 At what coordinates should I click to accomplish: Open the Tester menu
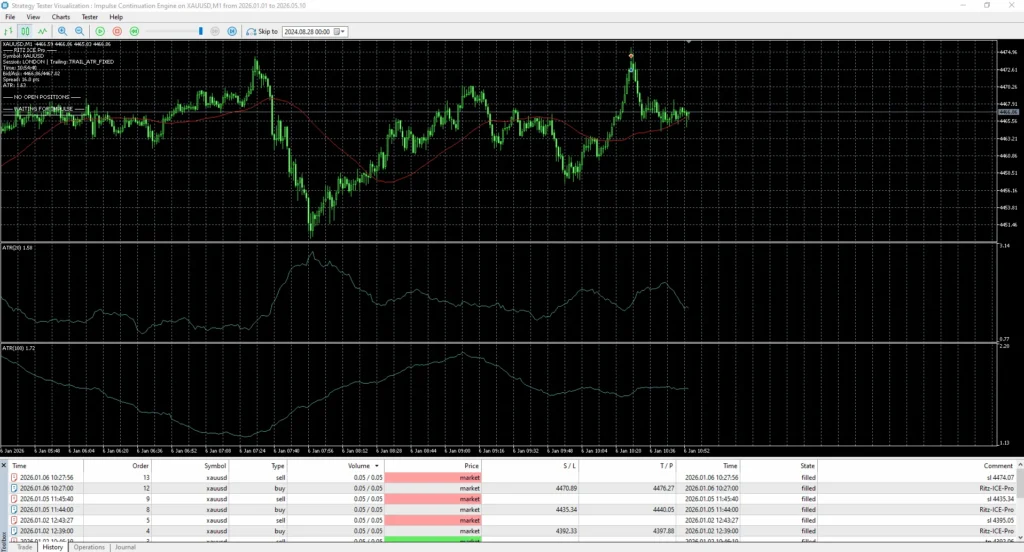coord(89,17)
